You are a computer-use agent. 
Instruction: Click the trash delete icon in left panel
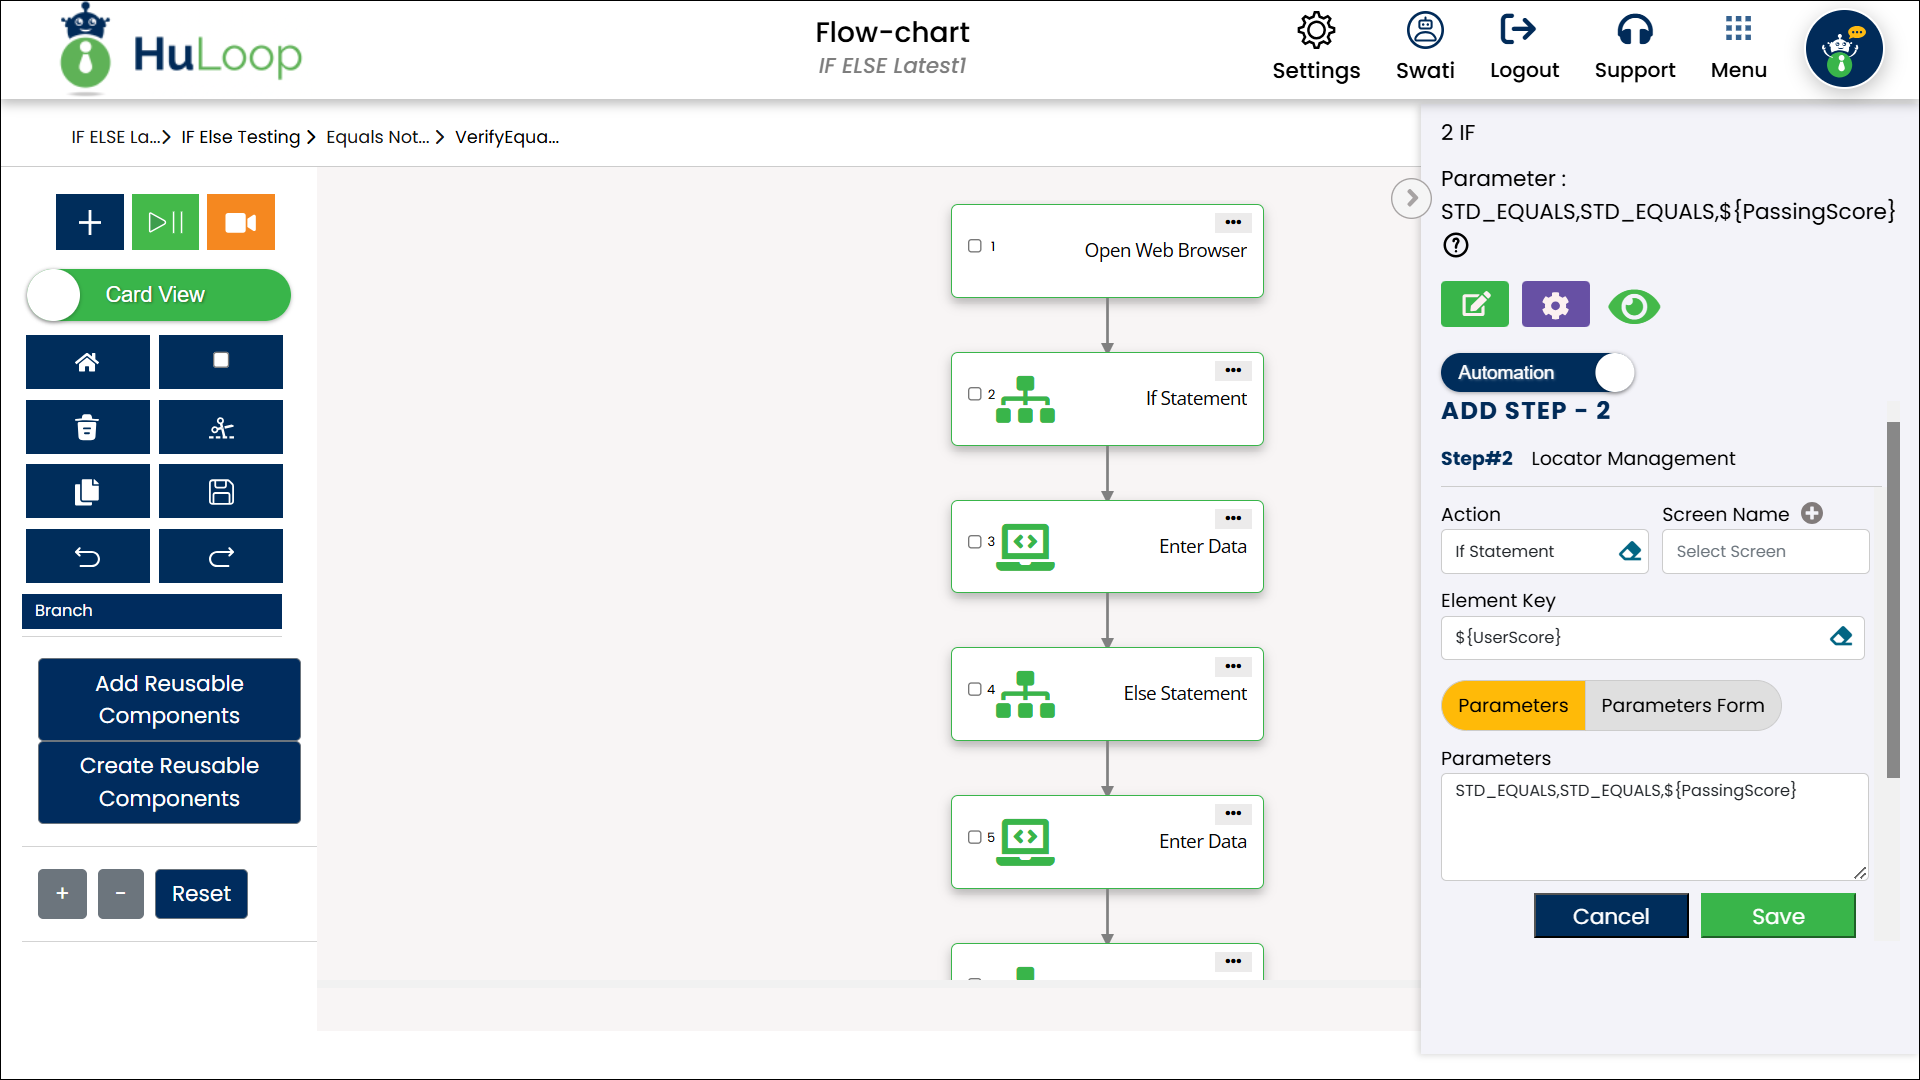[x=87, y=428]
